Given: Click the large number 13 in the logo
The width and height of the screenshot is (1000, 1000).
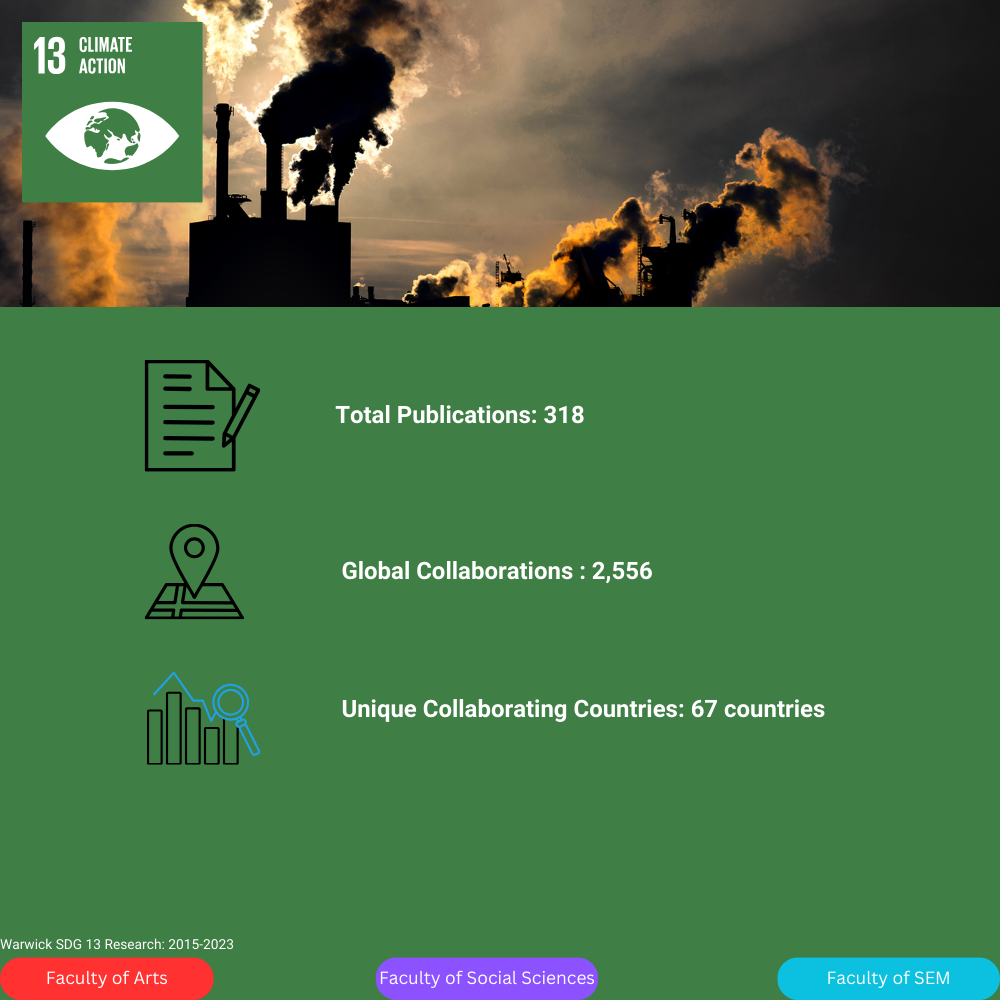Looking at the screenshot, I should point(50,56).
